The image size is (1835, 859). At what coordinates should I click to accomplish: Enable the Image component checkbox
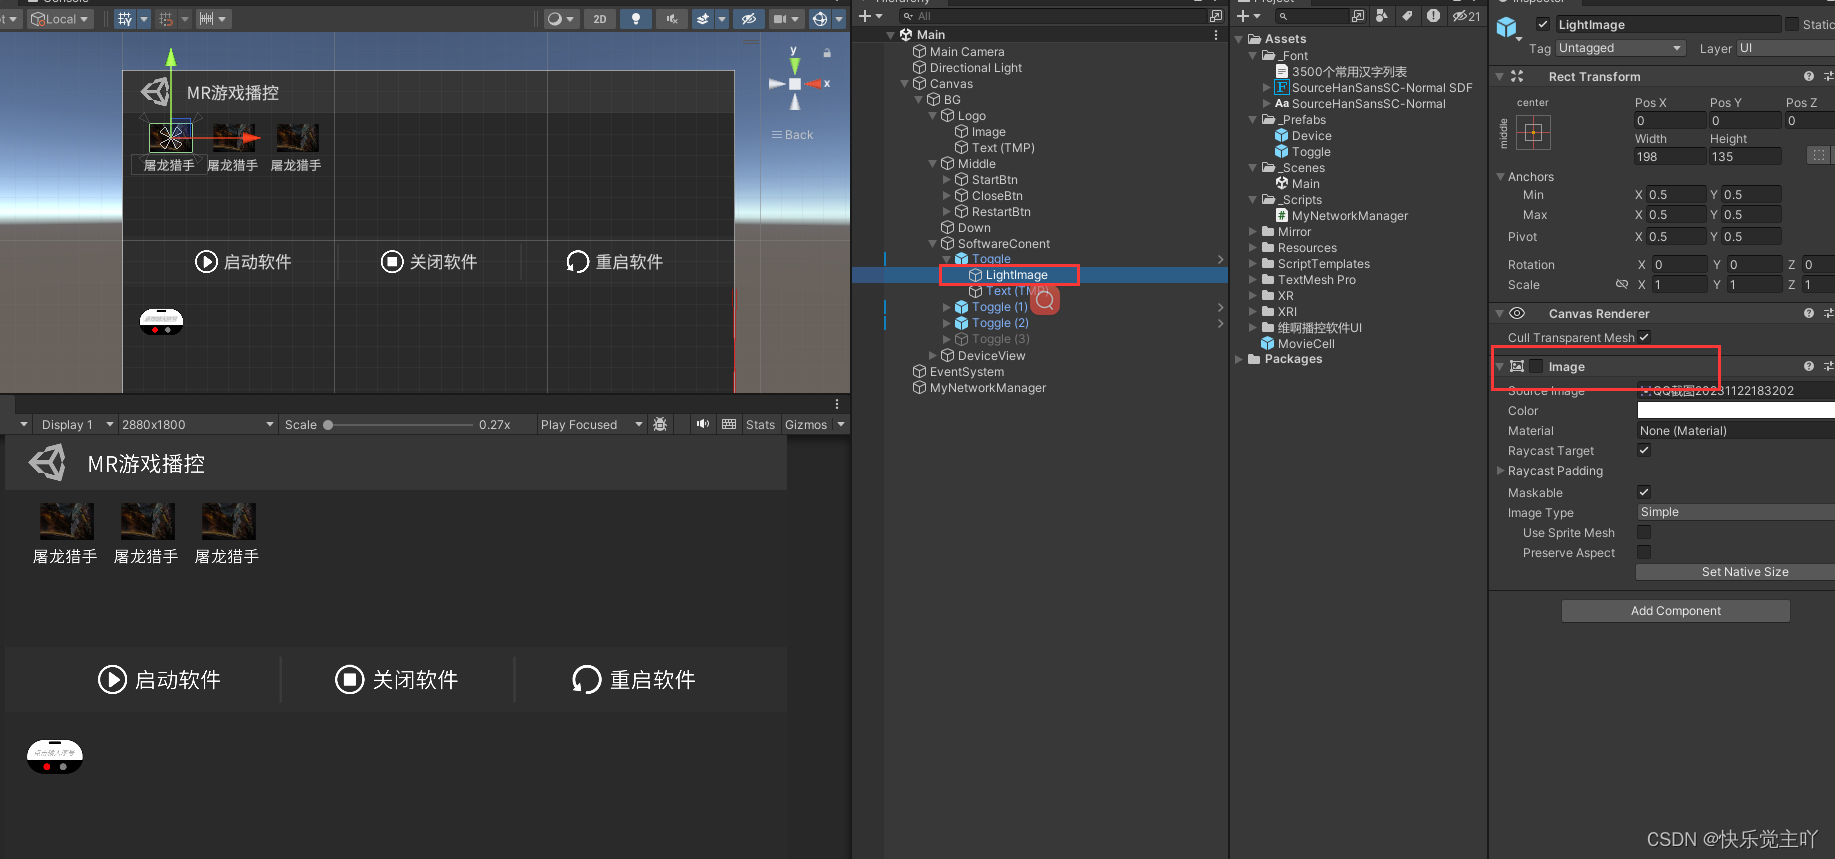1536,367
